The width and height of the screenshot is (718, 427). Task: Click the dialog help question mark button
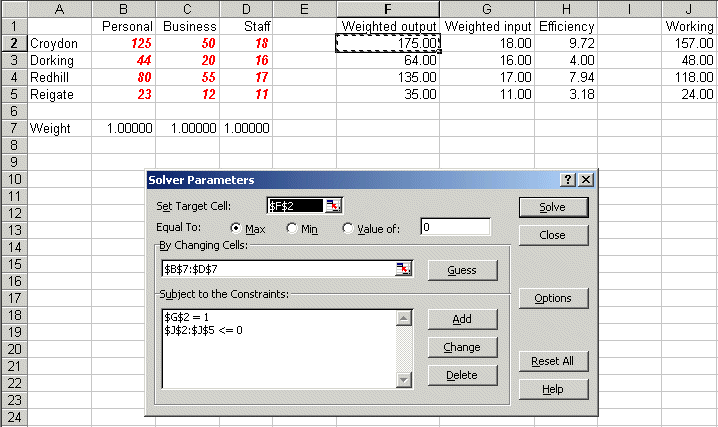tap(568, 180)
